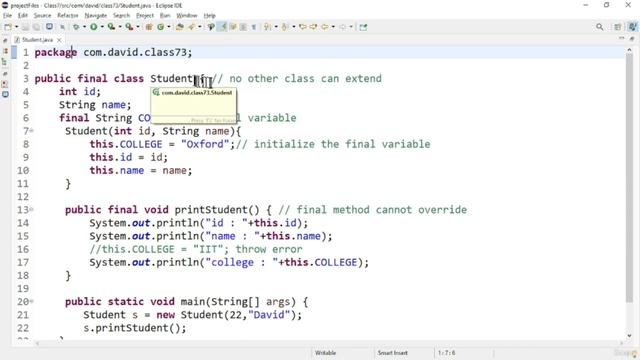The width and height of the screenshot is (640, 360).
Task: Click the Open Type folder icon
Action: 180,27
